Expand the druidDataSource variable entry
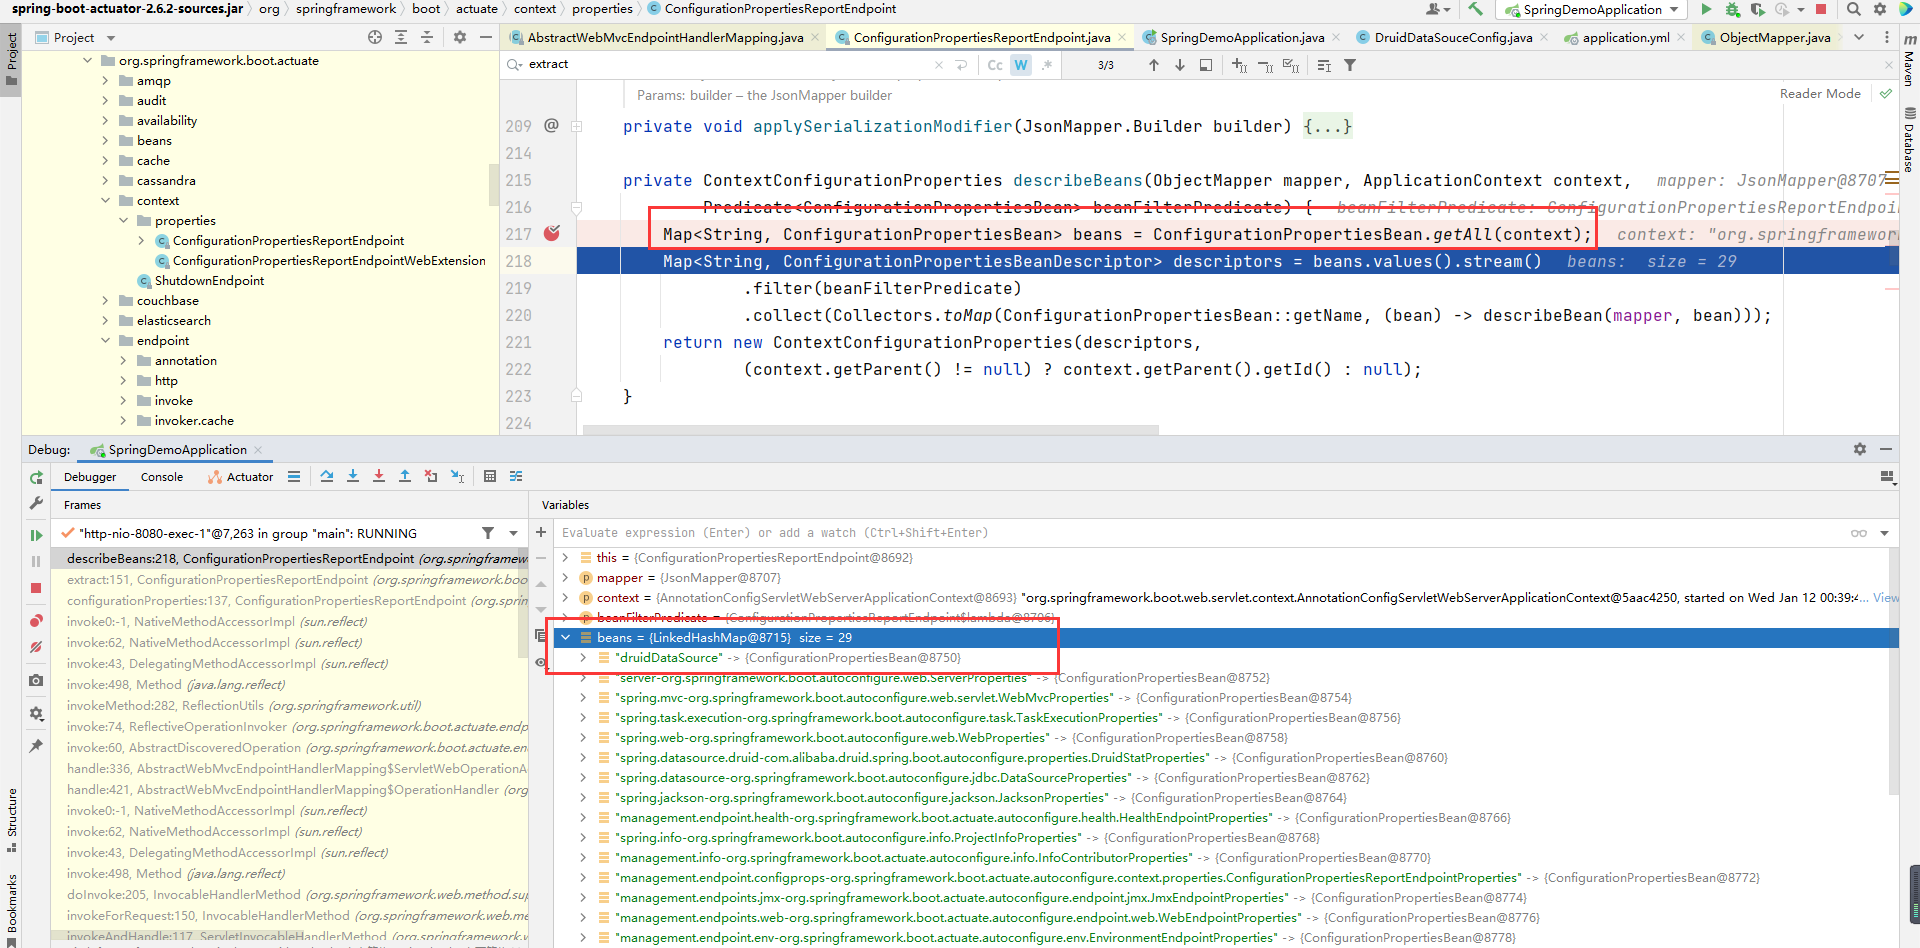 point(583,658)
